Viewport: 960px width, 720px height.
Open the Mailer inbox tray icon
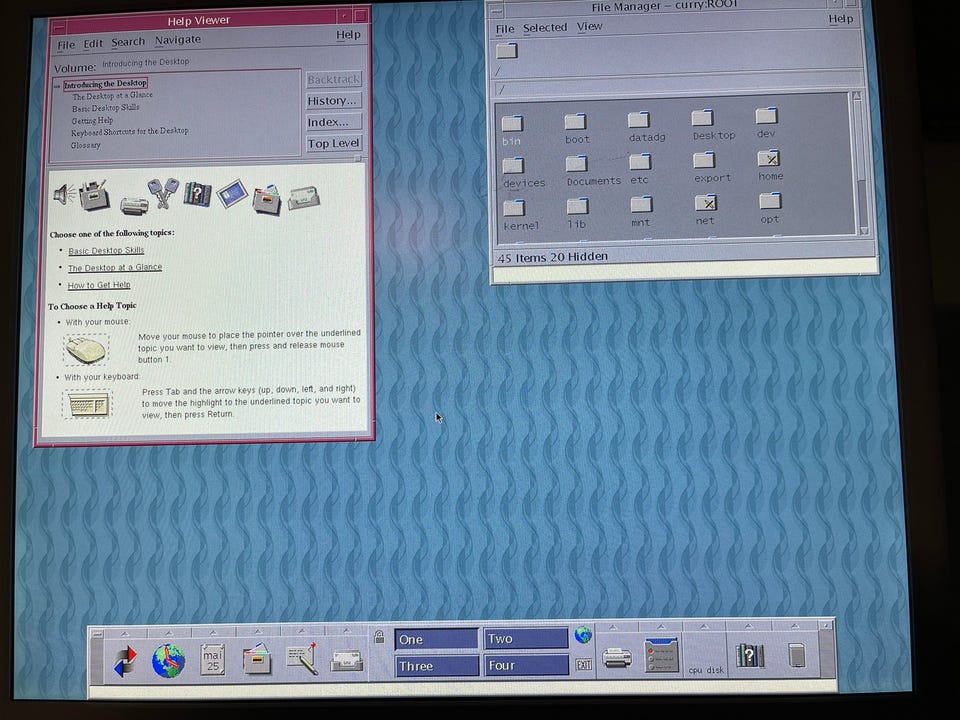point(347,661)
